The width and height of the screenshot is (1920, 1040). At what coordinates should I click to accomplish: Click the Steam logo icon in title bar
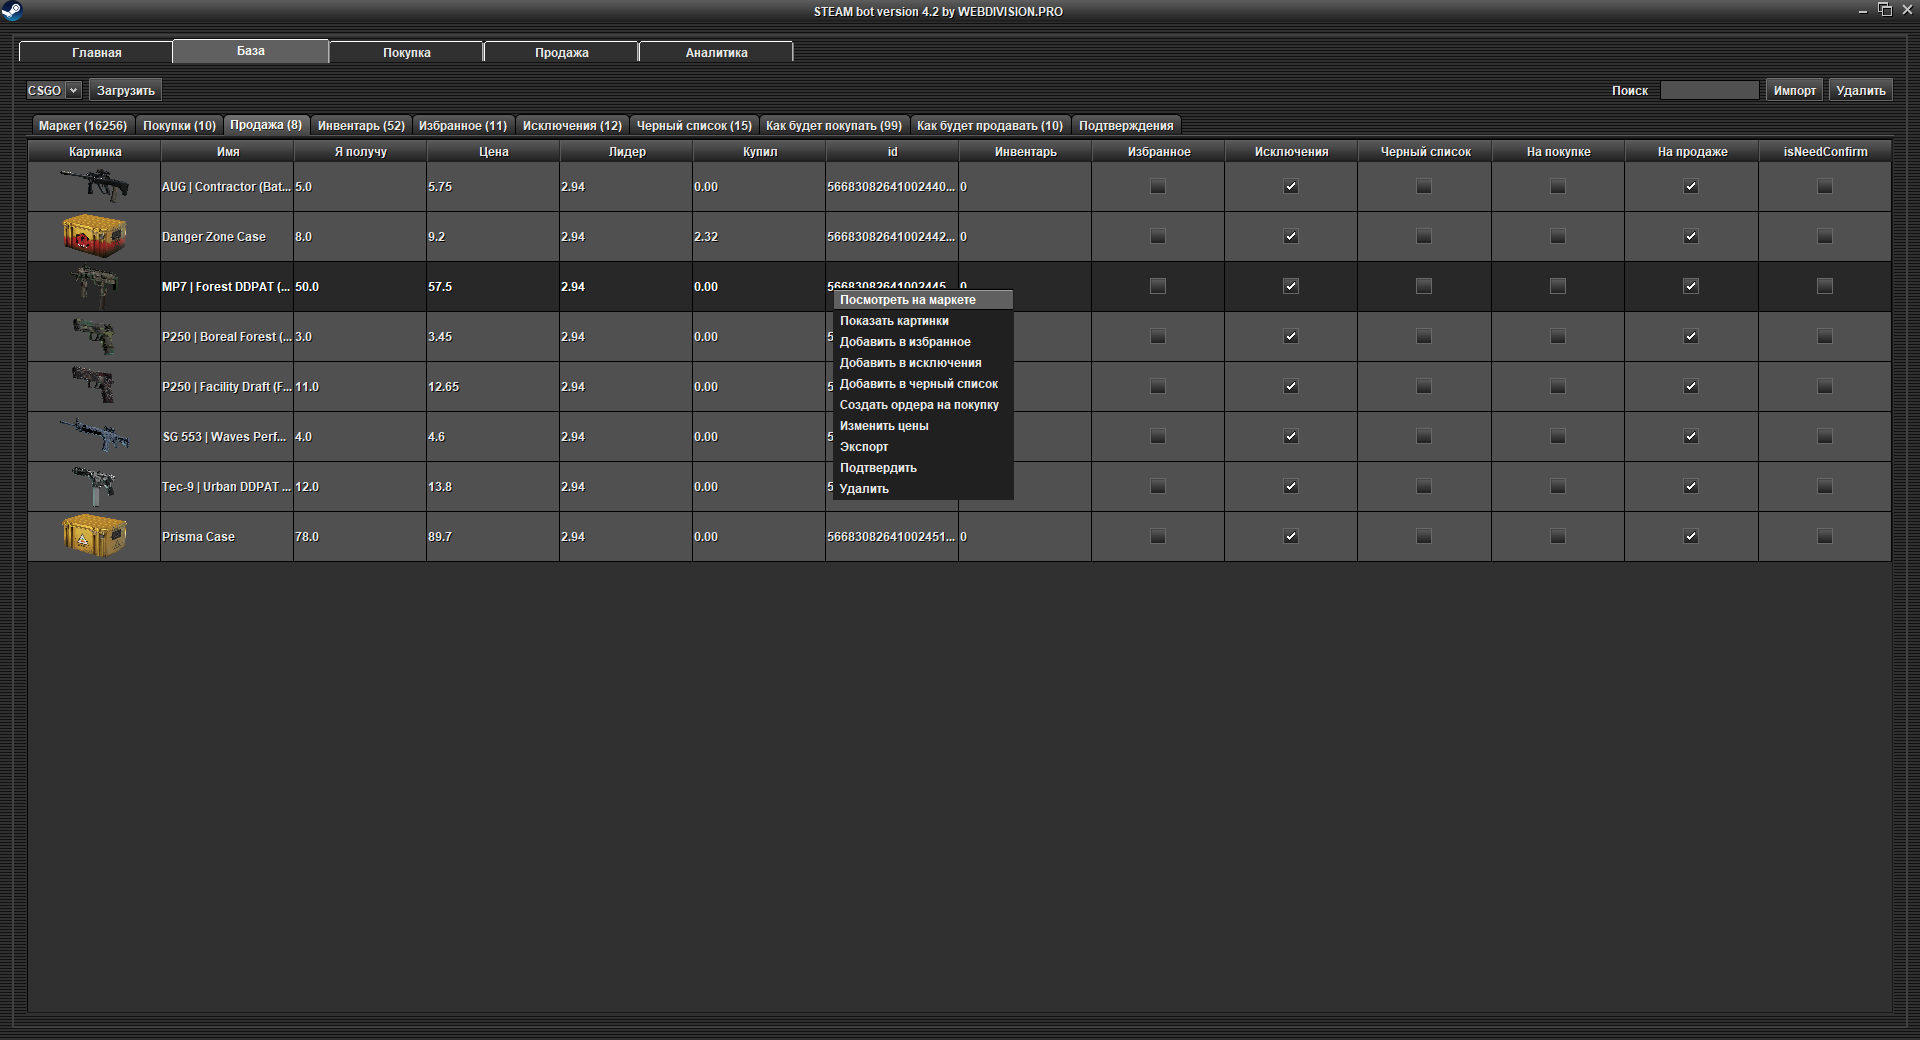point(11,11)
